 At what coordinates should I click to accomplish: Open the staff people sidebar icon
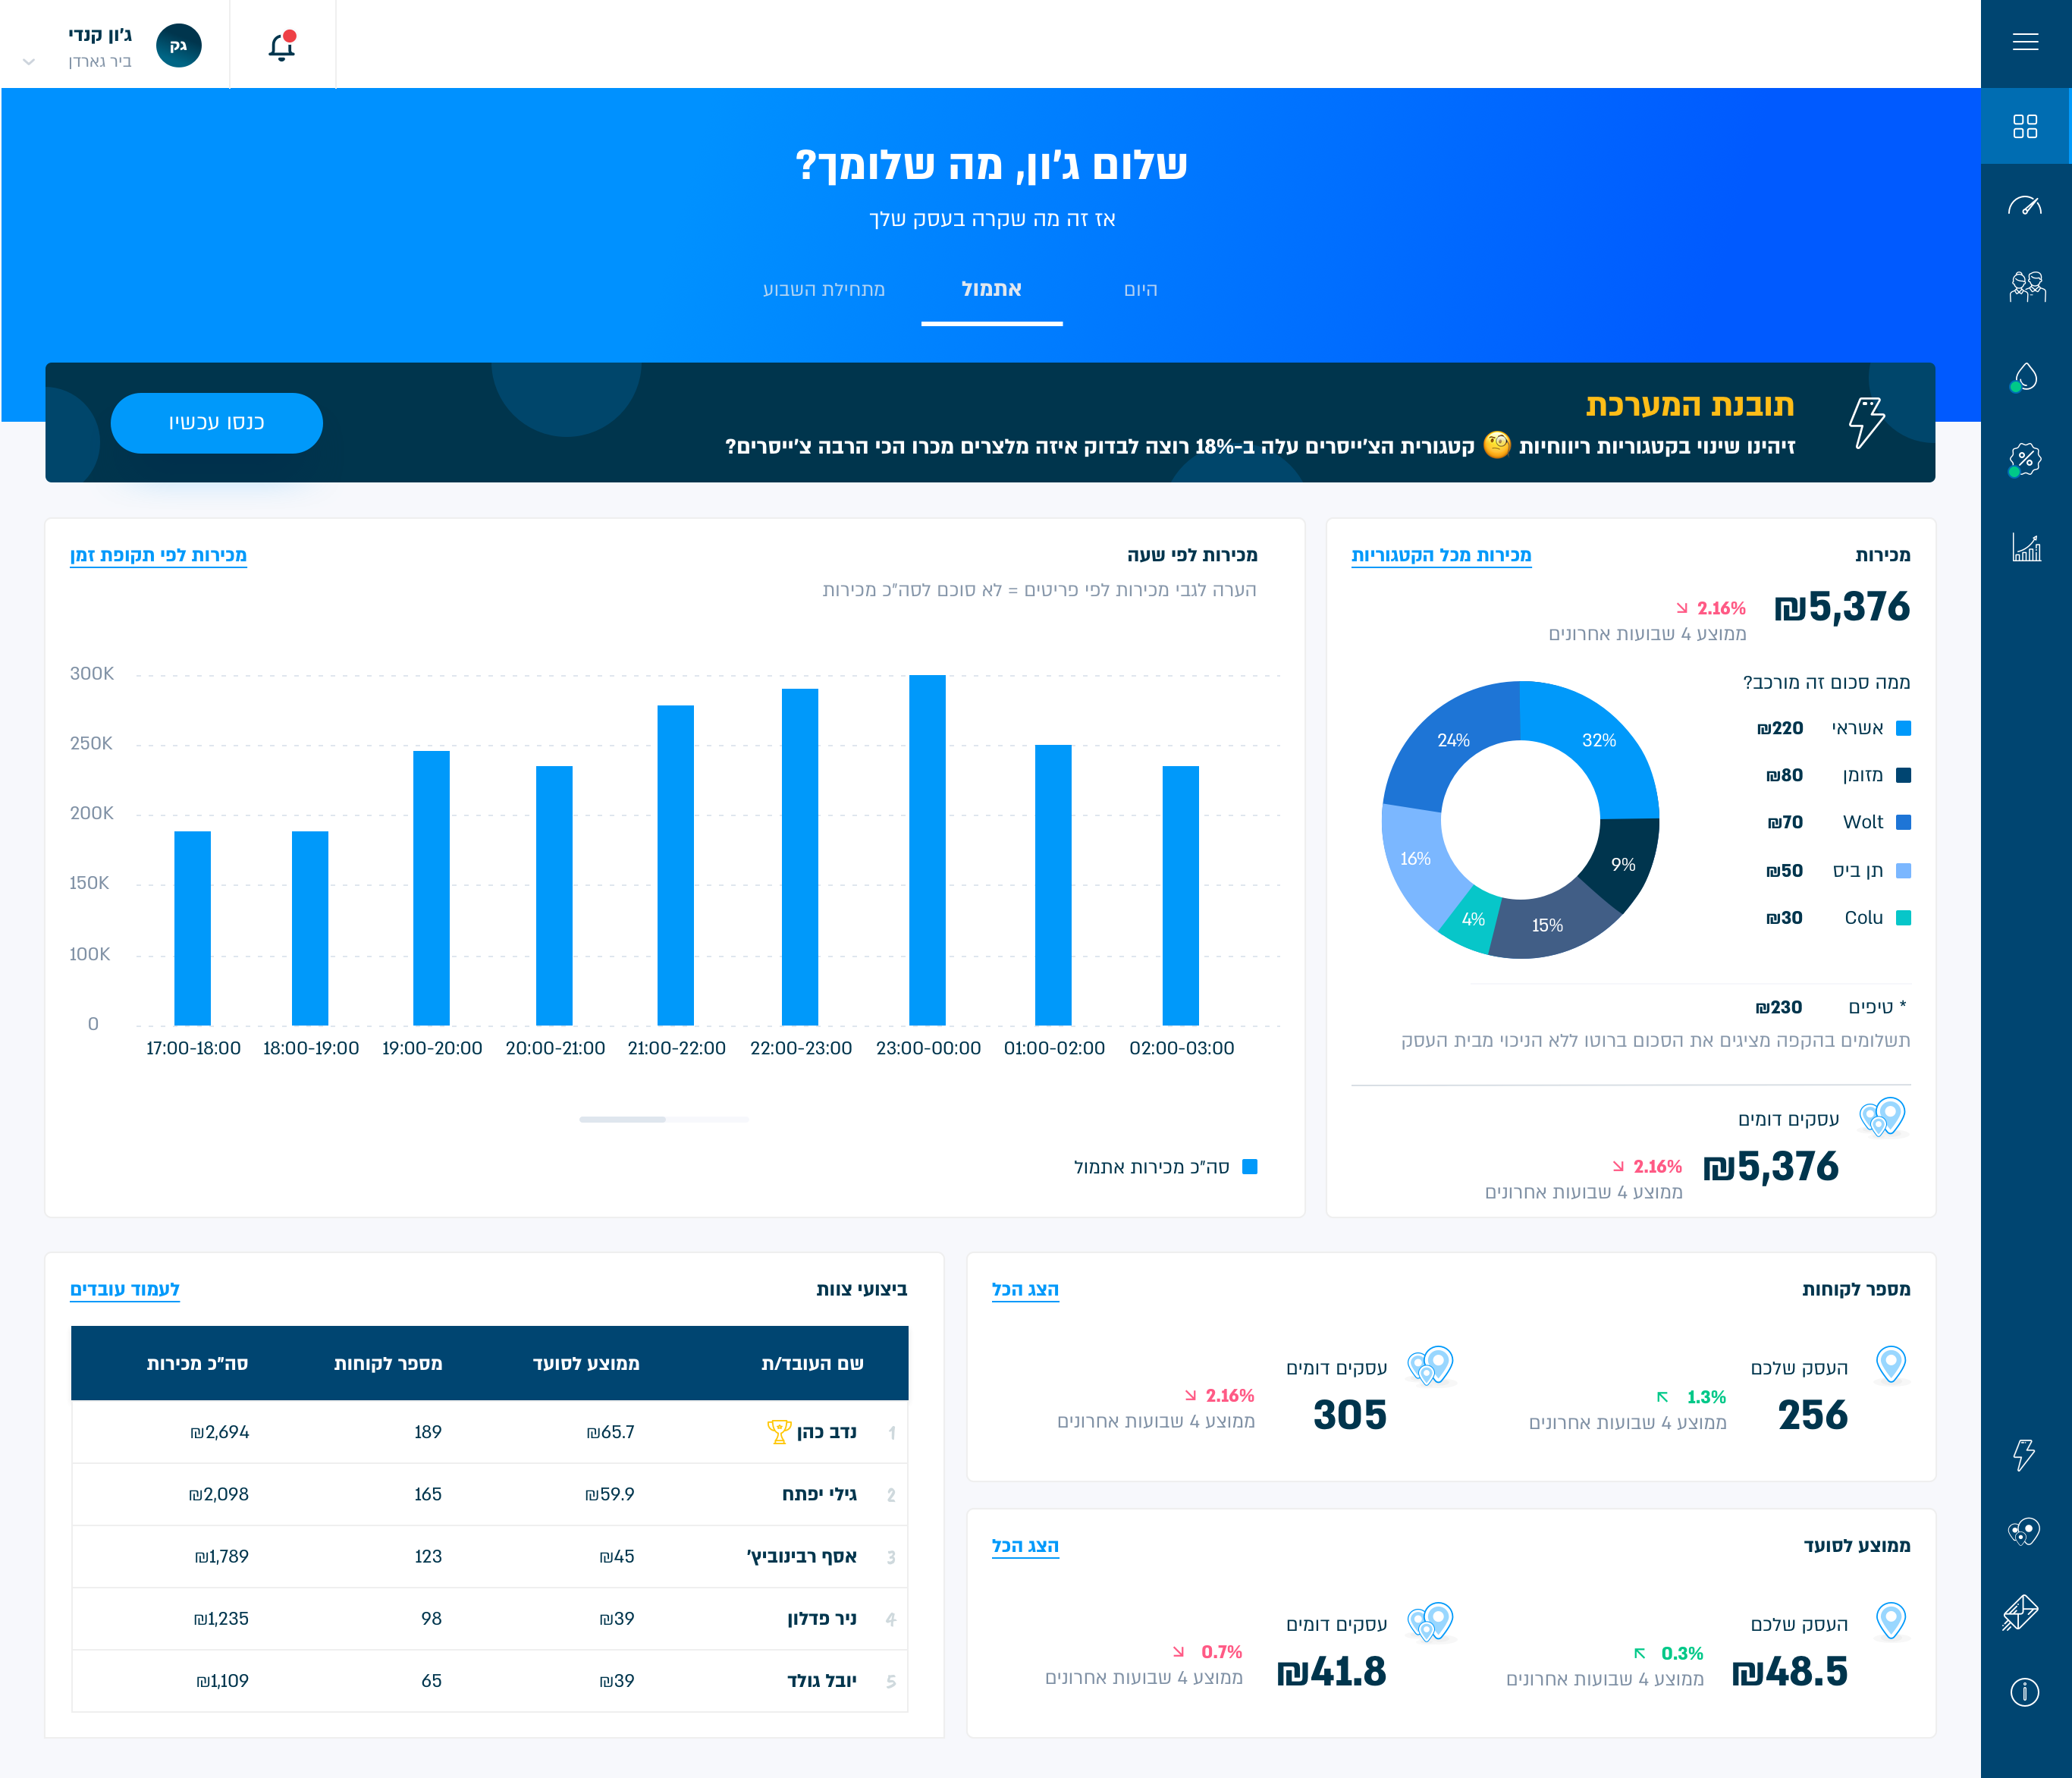tap(2027, 287)
